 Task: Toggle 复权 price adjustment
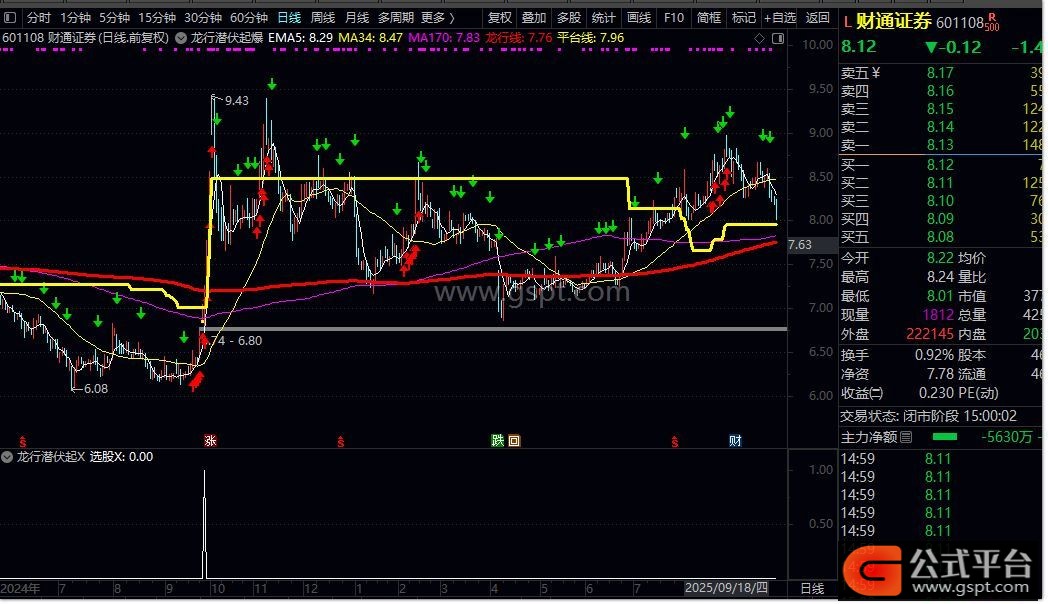click(500, 17)
